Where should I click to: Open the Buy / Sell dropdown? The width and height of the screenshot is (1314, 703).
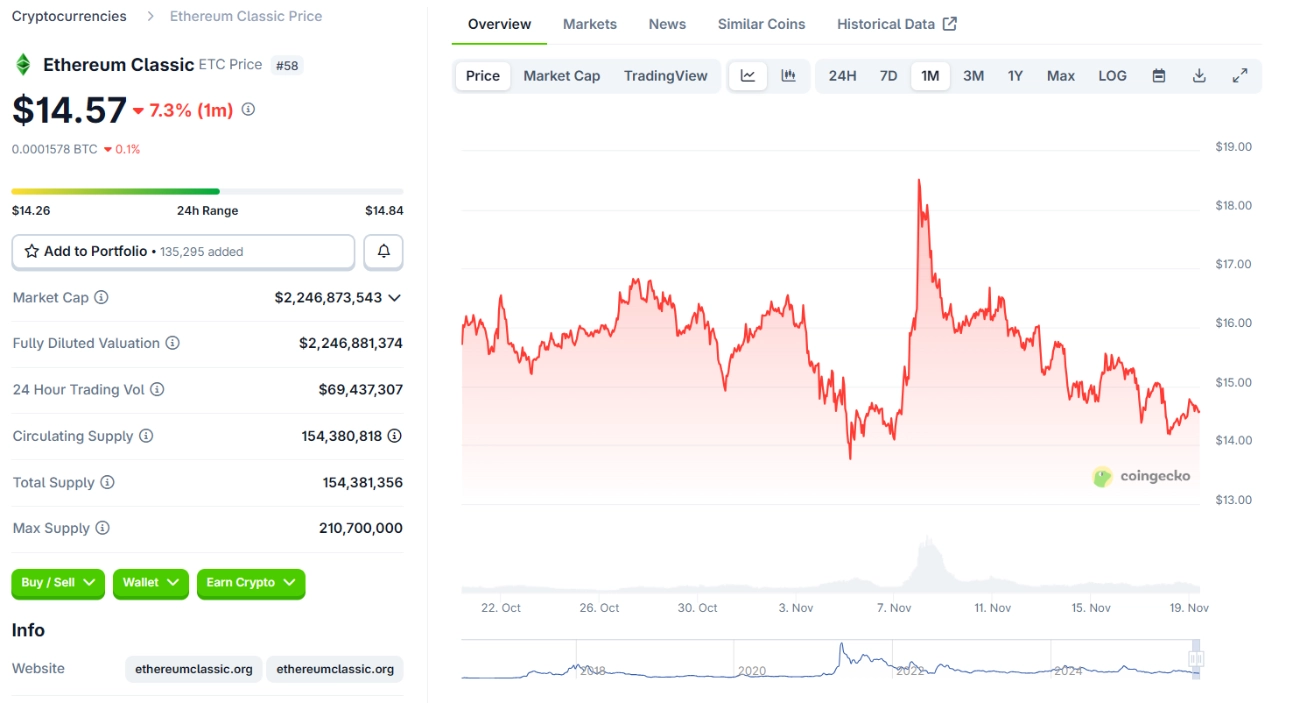click(x=57, y=583)
